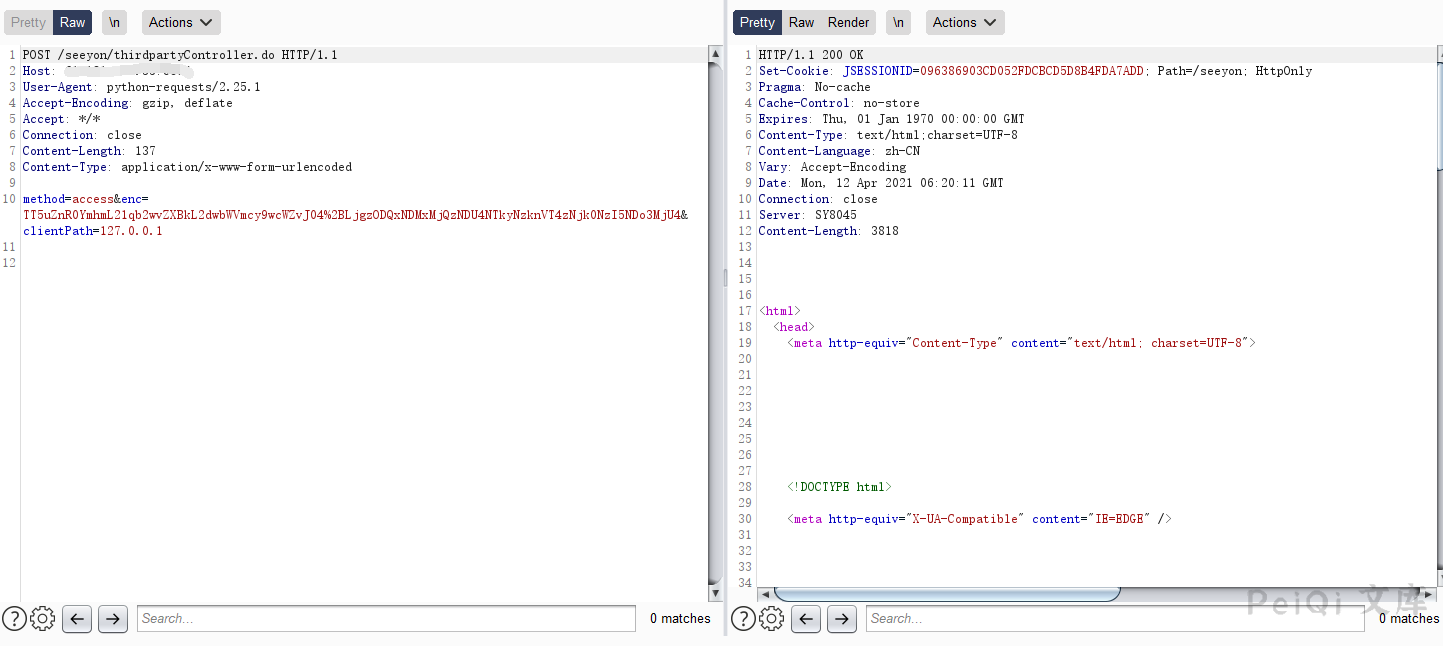Go to next match in request panel
Viewport: 1443px width, 646px height.
pos(112,619)
